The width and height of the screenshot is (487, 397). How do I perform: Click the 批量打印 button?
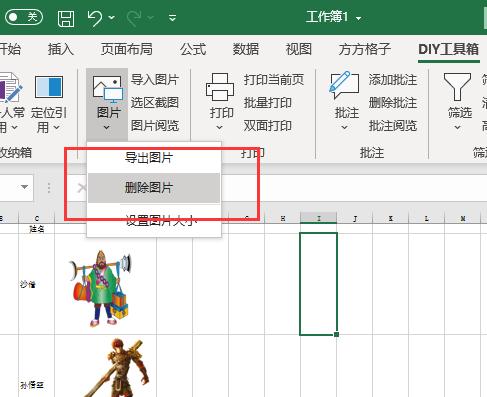[x=268, y=103]
